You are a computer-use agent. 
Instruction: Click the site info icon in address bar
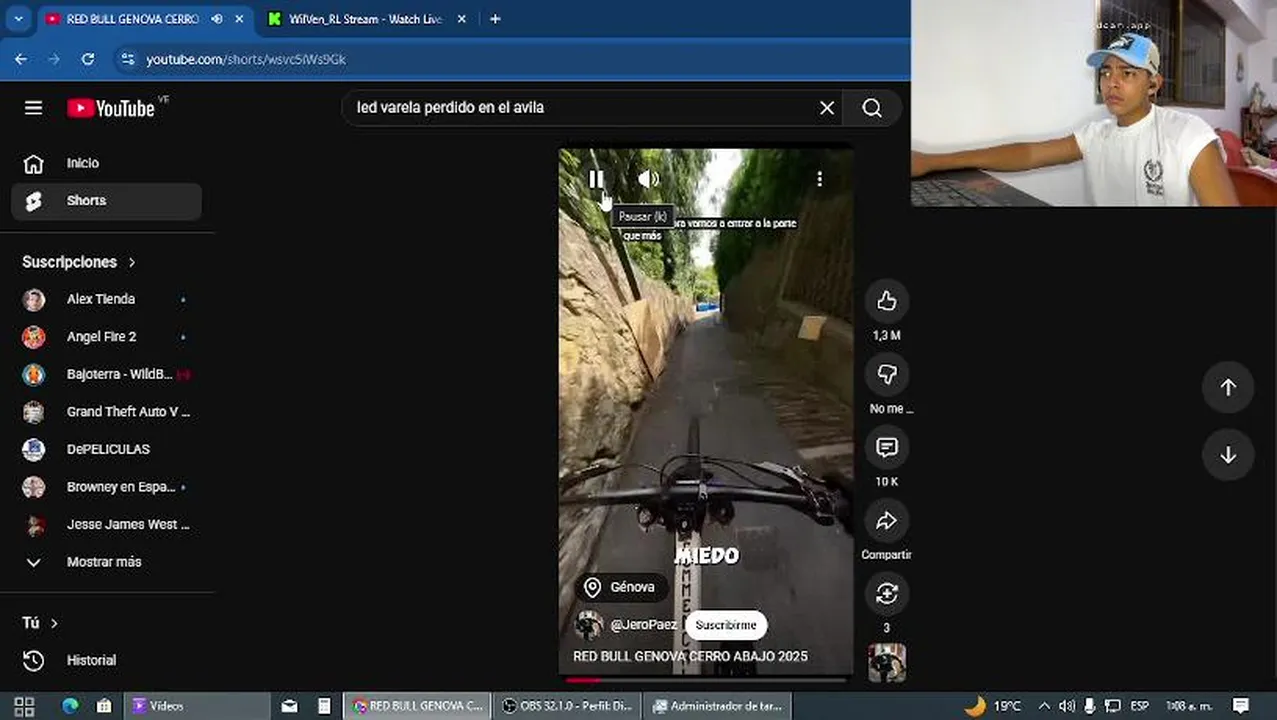pos(127,59)
